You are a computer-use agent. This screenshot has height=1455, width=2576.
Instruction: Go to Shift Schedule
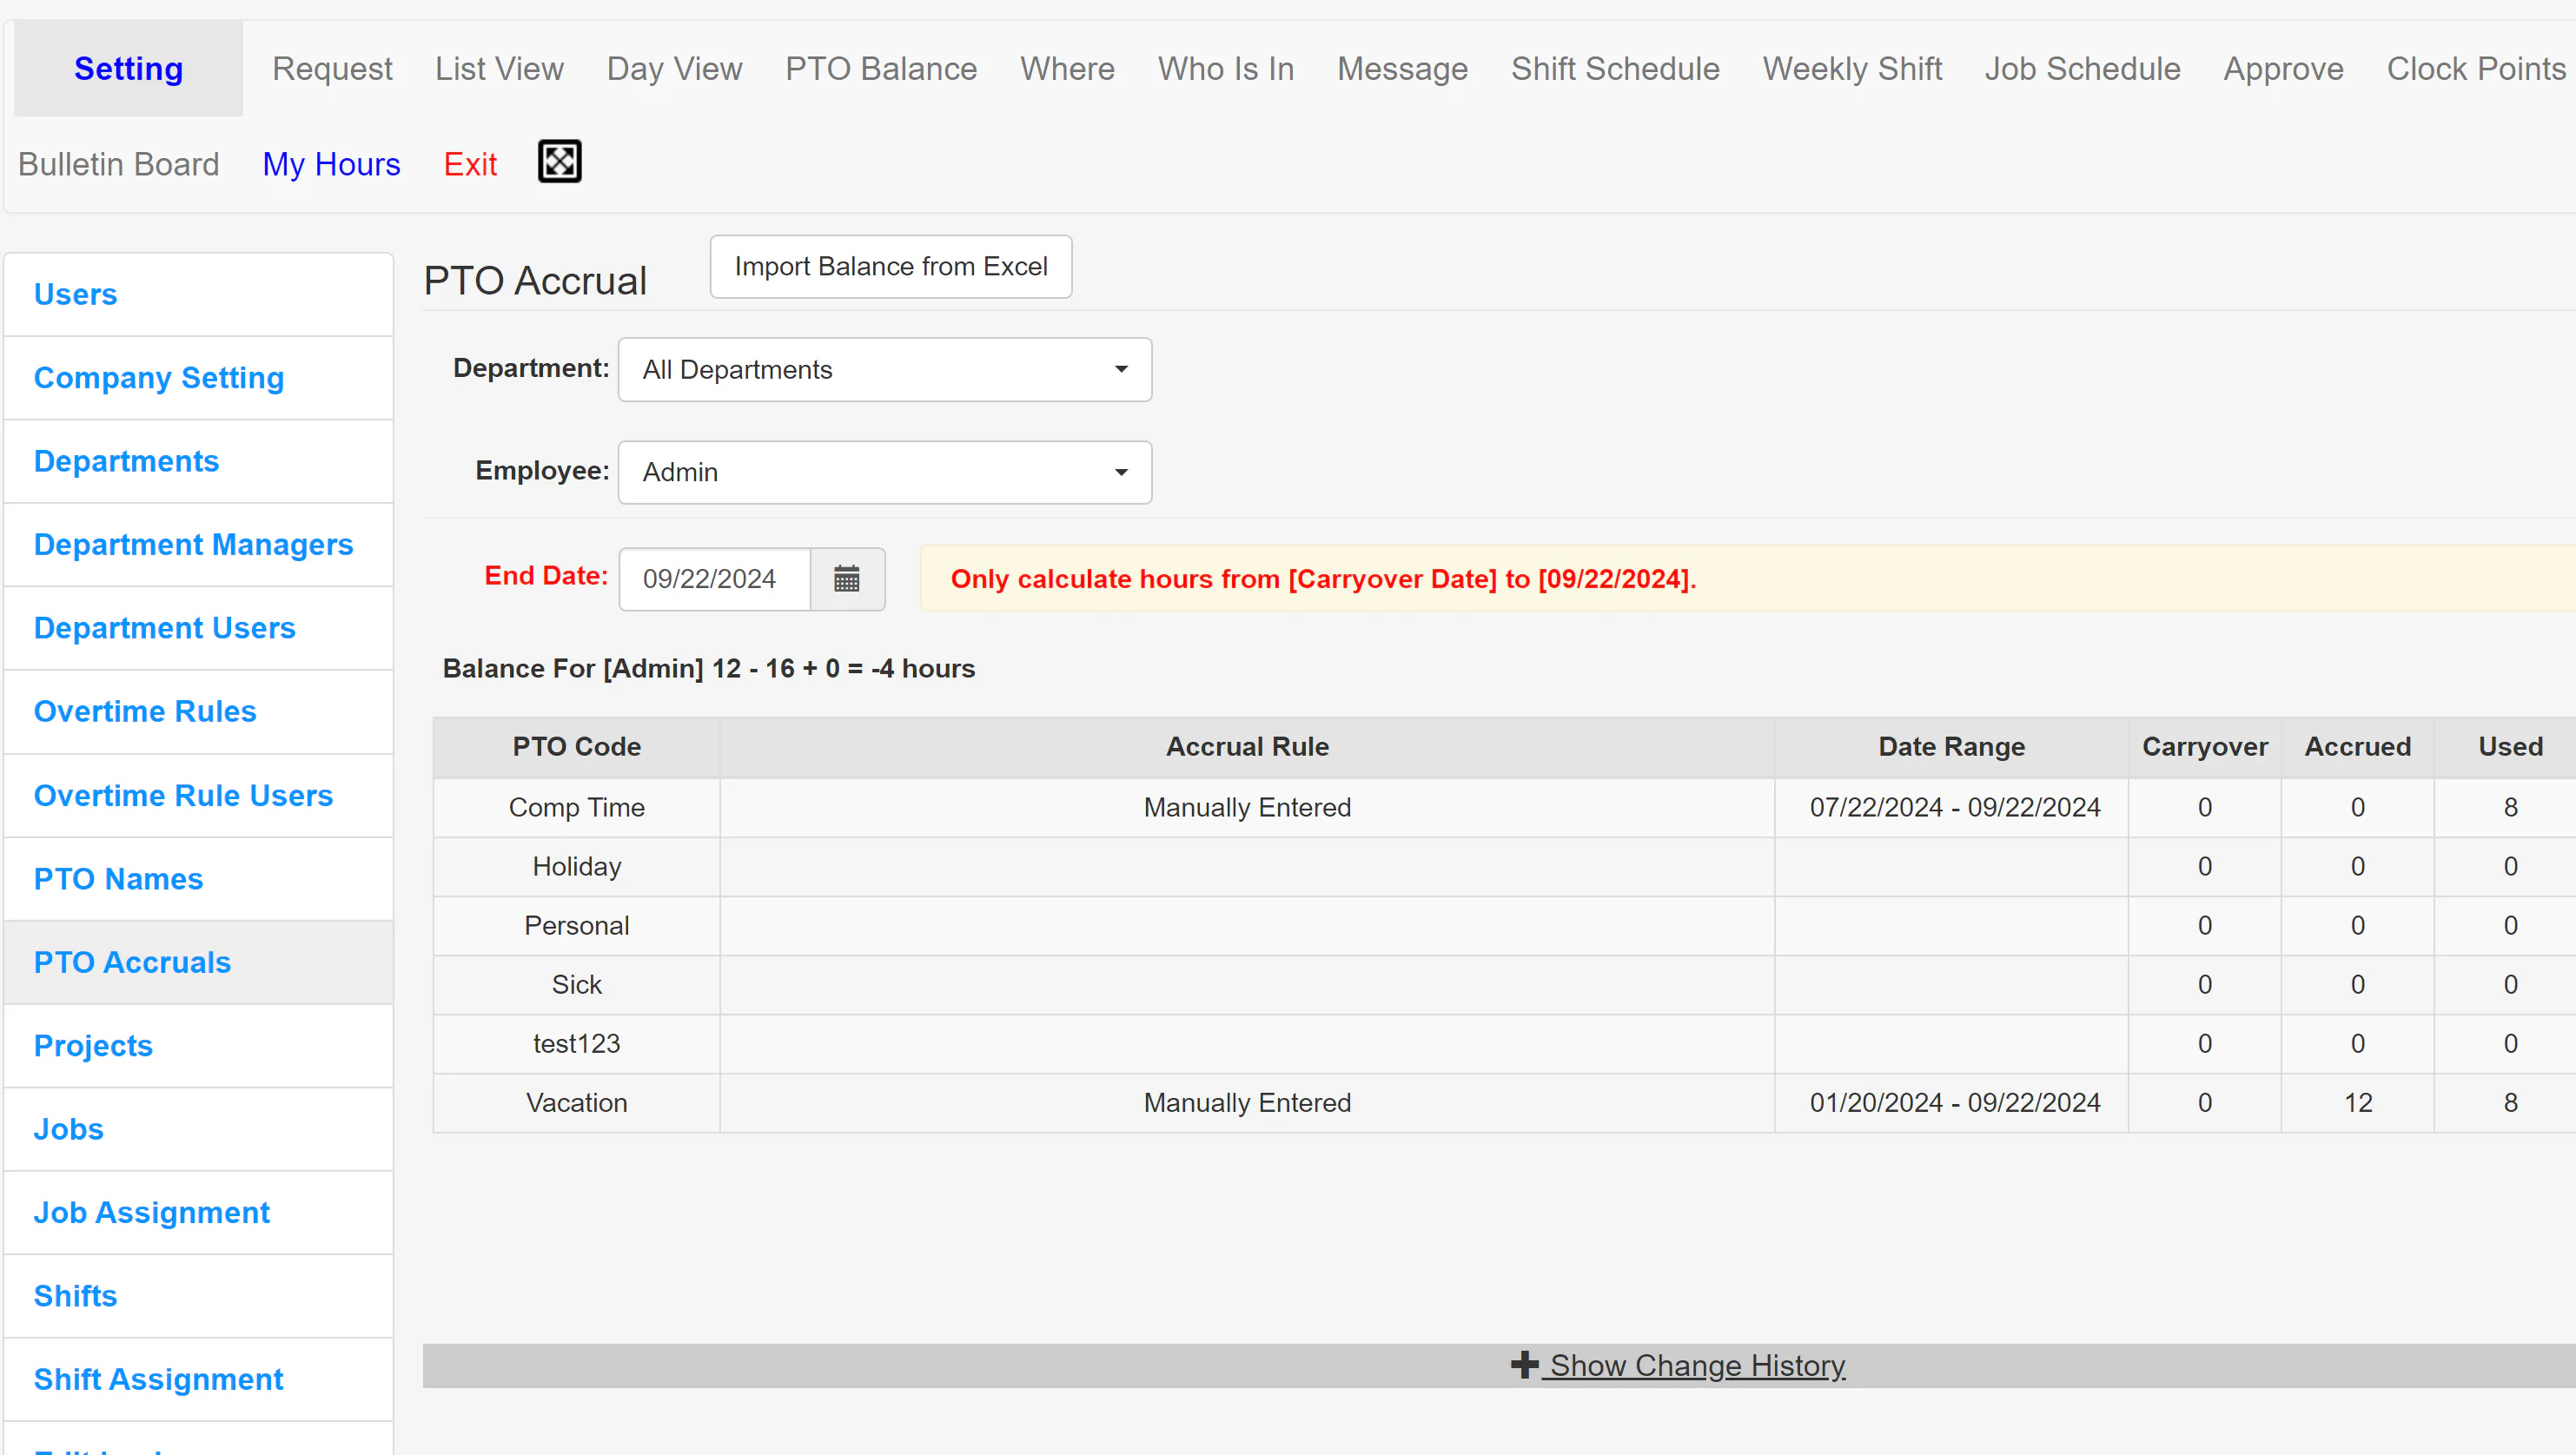(x=1615, y=68)
